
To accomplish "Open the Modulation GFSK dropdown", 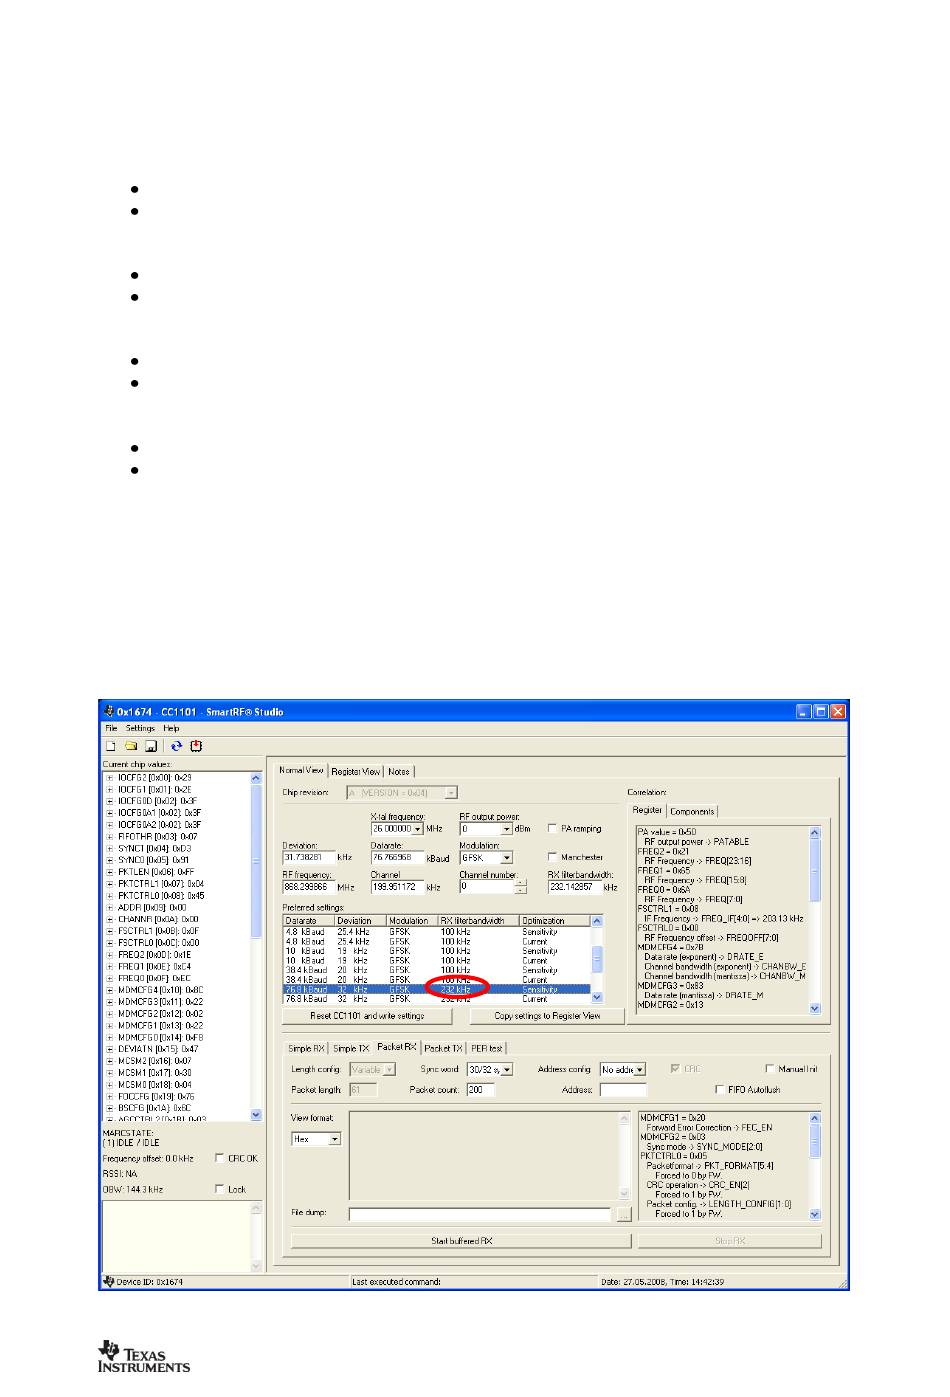I will (x=507, y=857).
